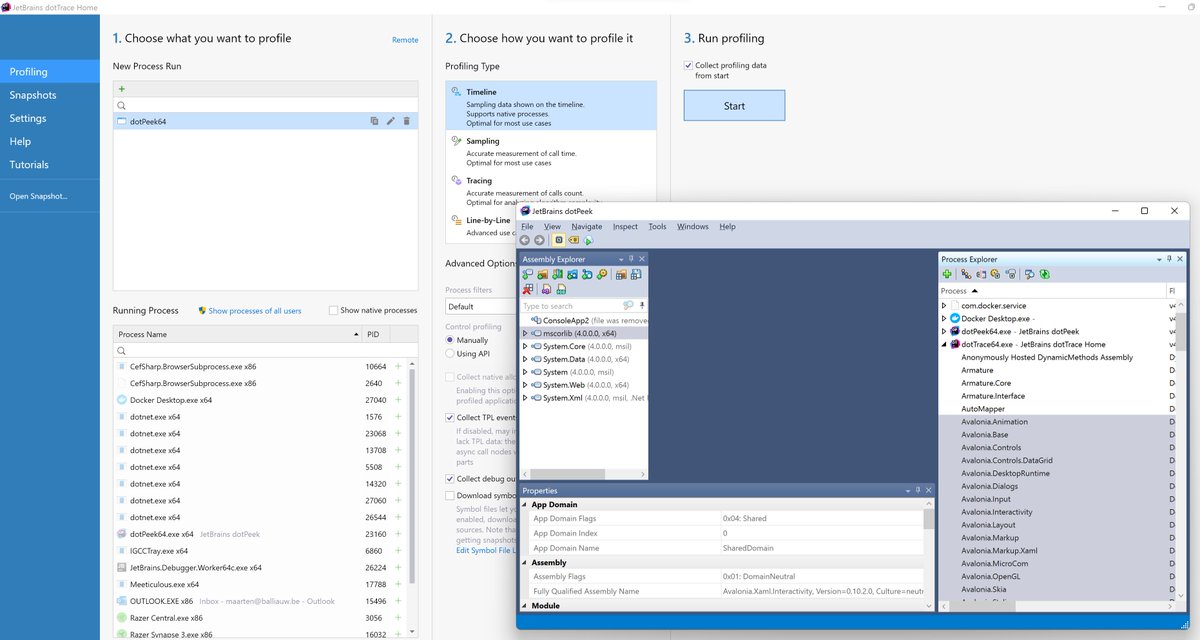Pin the Assembly Explorer panel

631,259
